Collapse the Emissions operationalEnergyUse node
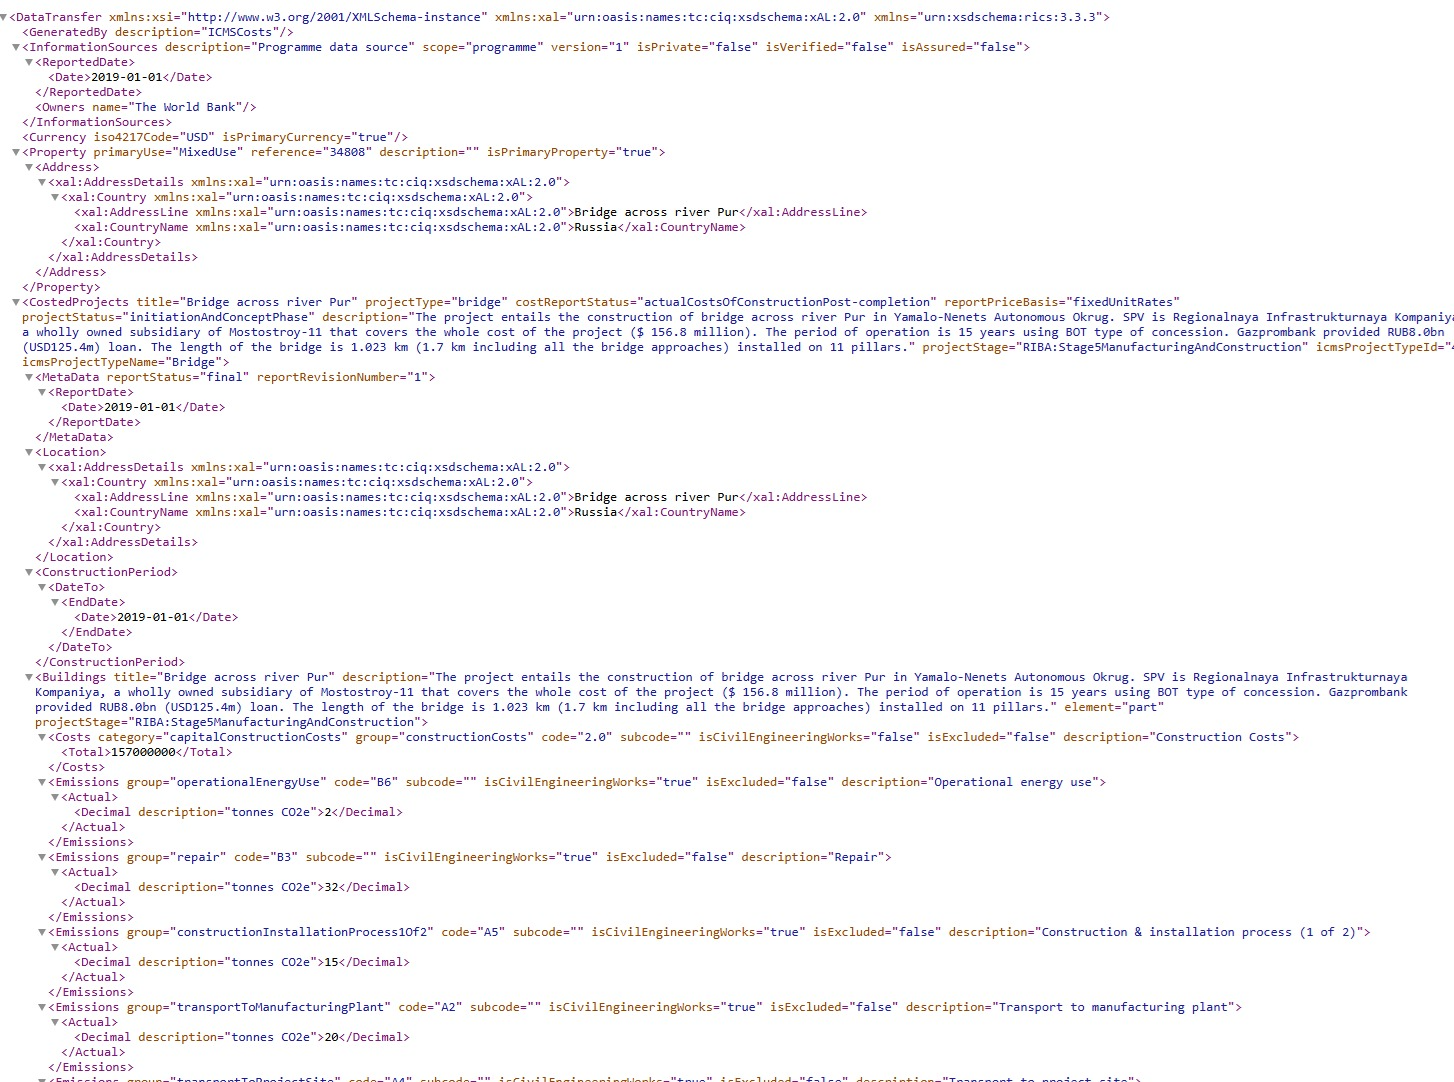Screen dimensions: 1454x1082 [x=42, y=782]
